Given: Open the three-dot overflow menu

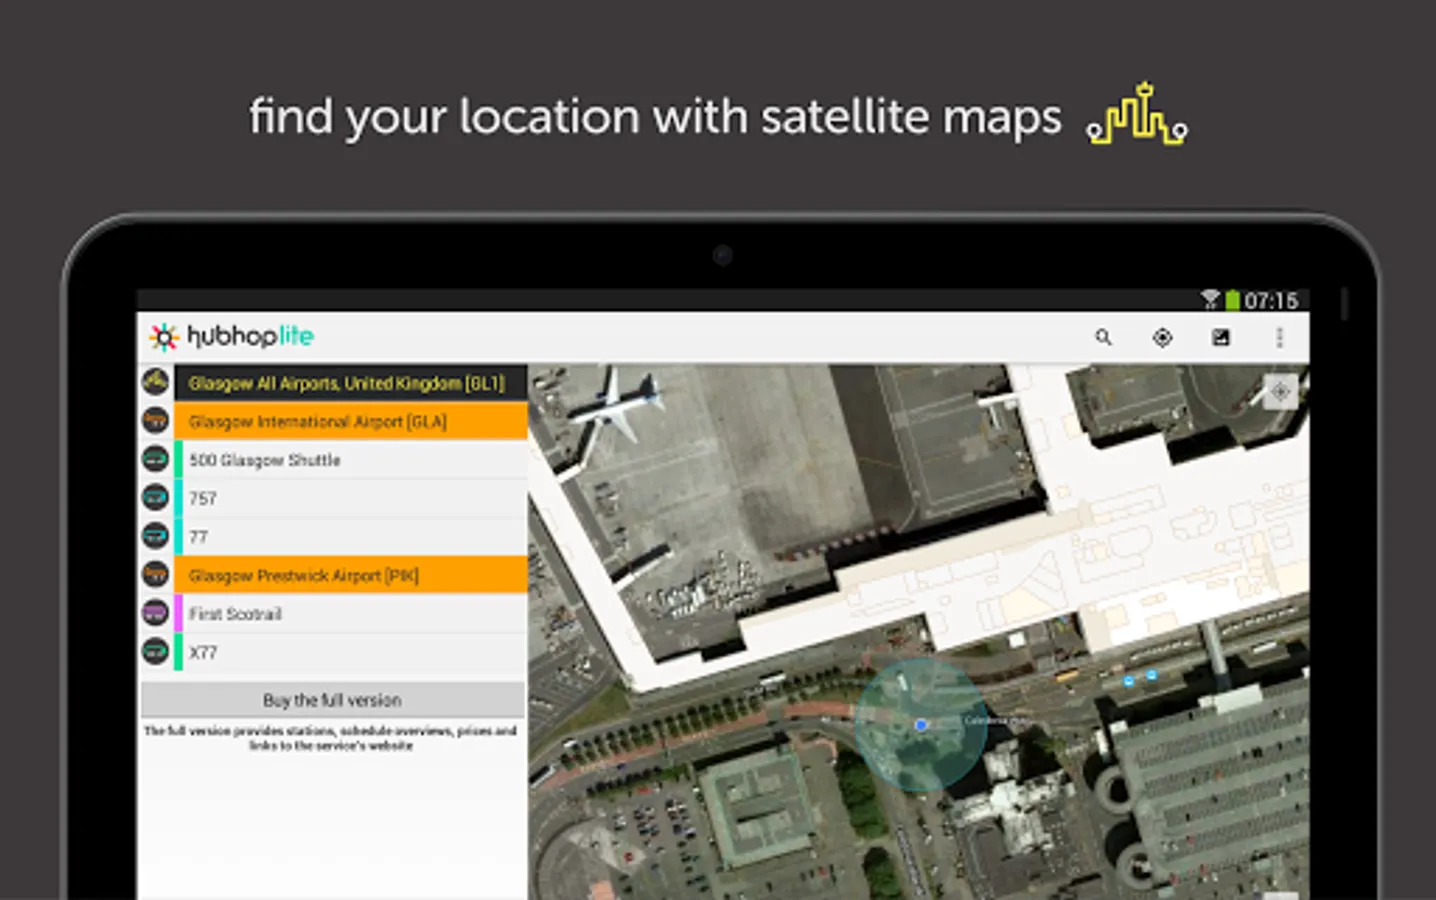Looking at the screenshot, I should (x=1279, y=338).
